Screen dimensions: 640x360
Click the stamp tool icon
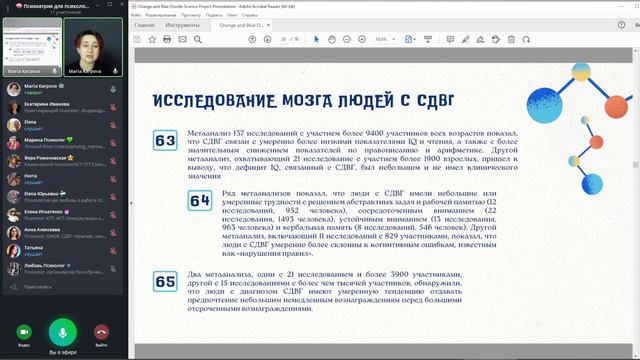(496, 40)
